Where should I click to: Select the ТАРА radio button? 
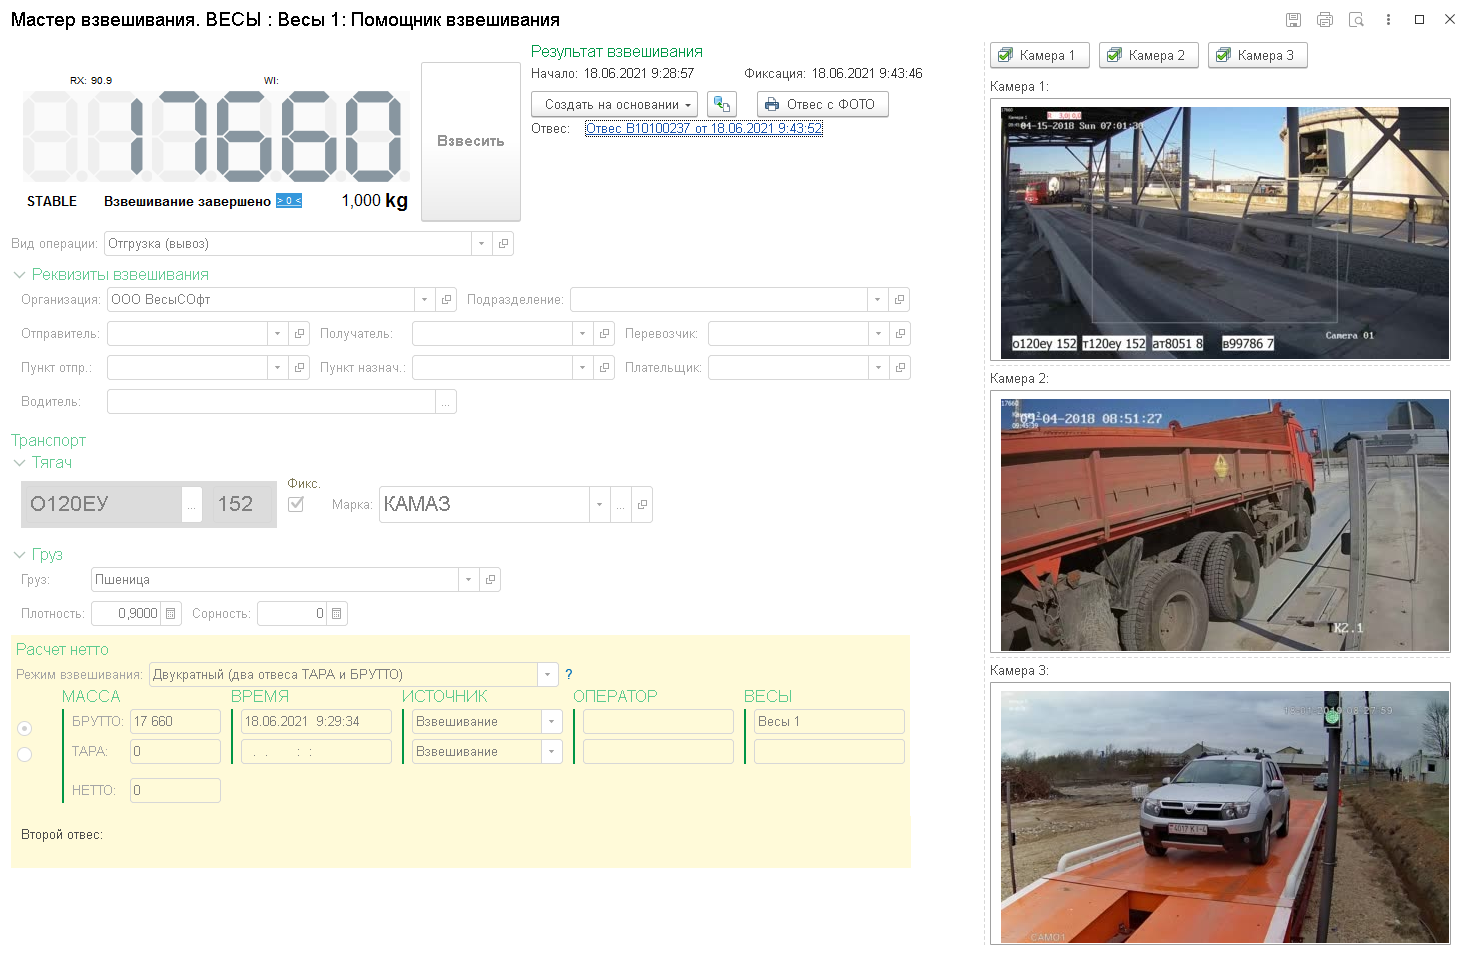point(25,754)
